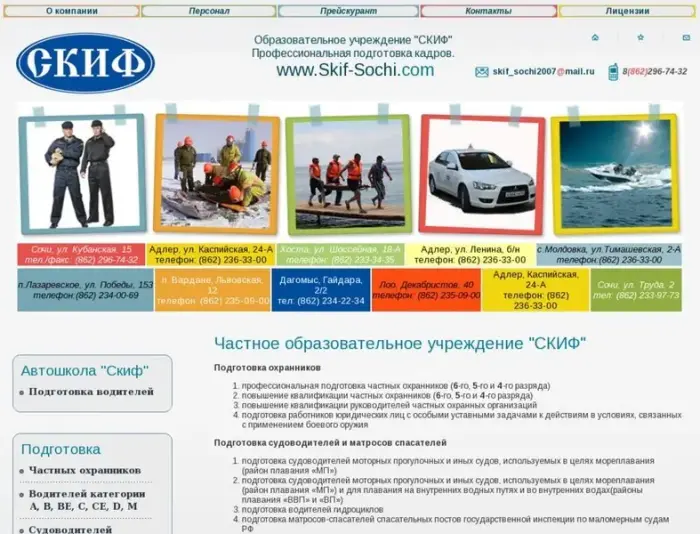Click the Подготовка охранников subheading

coord(267,367)
